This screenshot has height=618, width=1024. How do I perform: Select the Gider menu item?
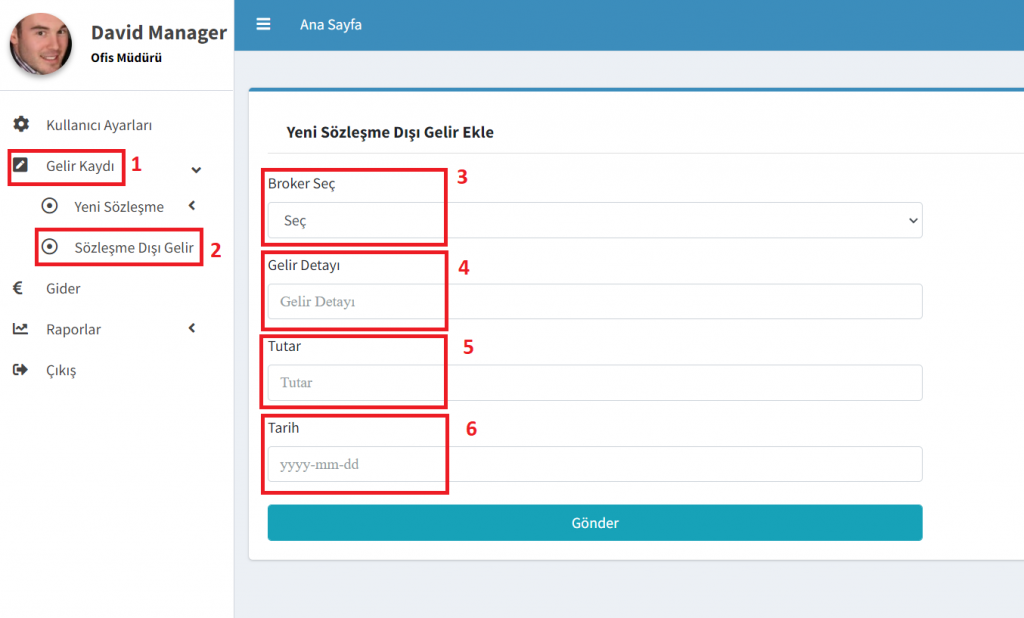click(x=63, y=288)
